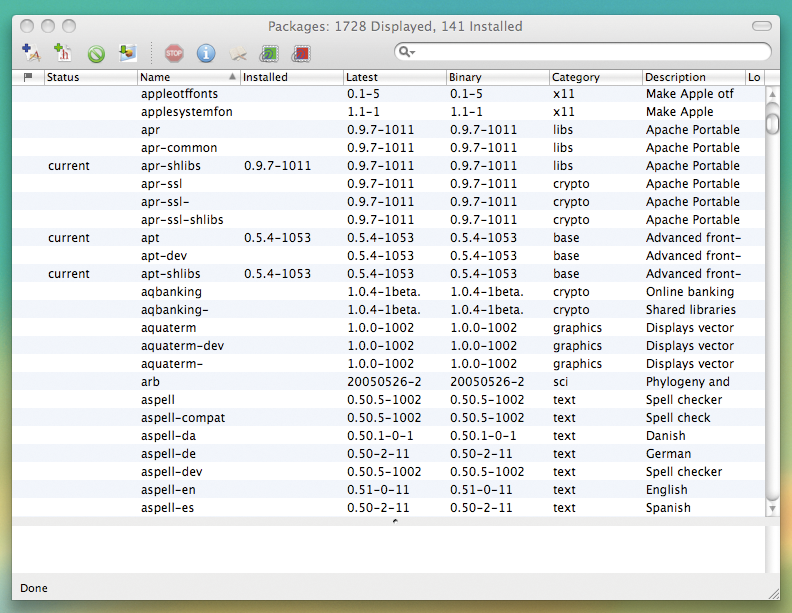Select the aquaterm package name
The width and height of the screenshot is (792, 613).
168,328
